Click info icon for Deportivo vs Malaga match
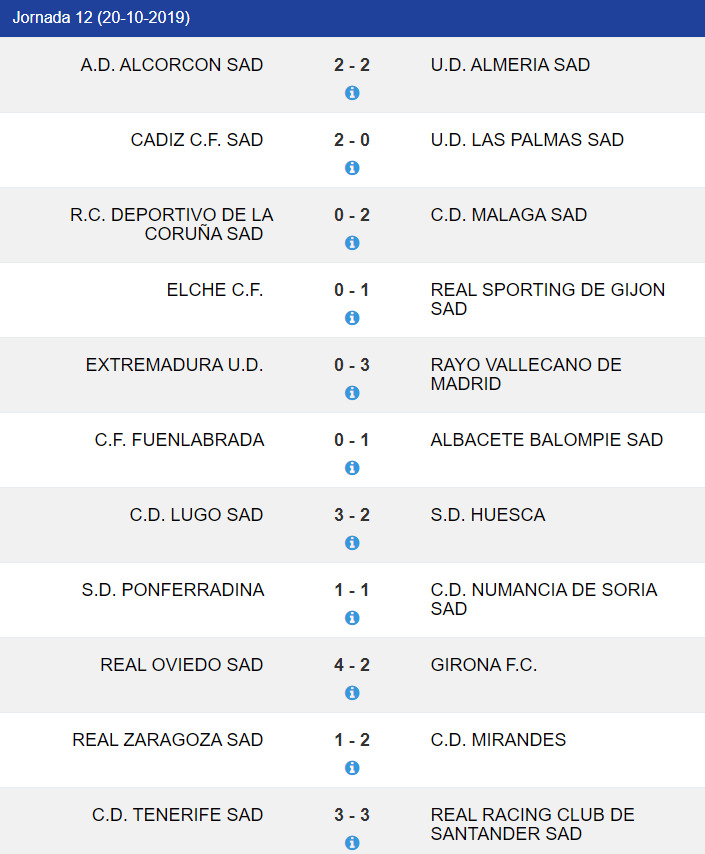 (x=352, y=243)
